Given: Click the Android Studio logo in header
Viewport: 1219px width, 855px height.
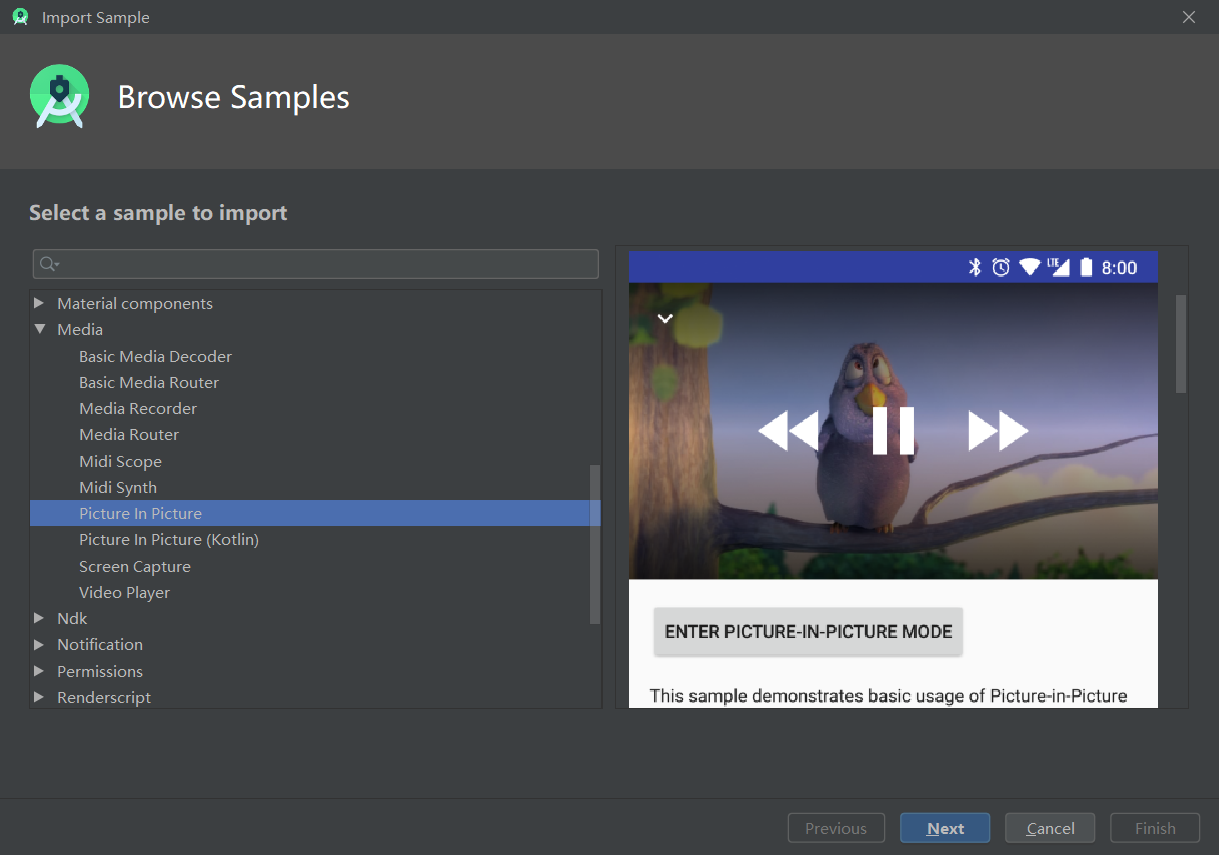Looking at the screenshot, I should pyautogui.click(x=60, y=97).
